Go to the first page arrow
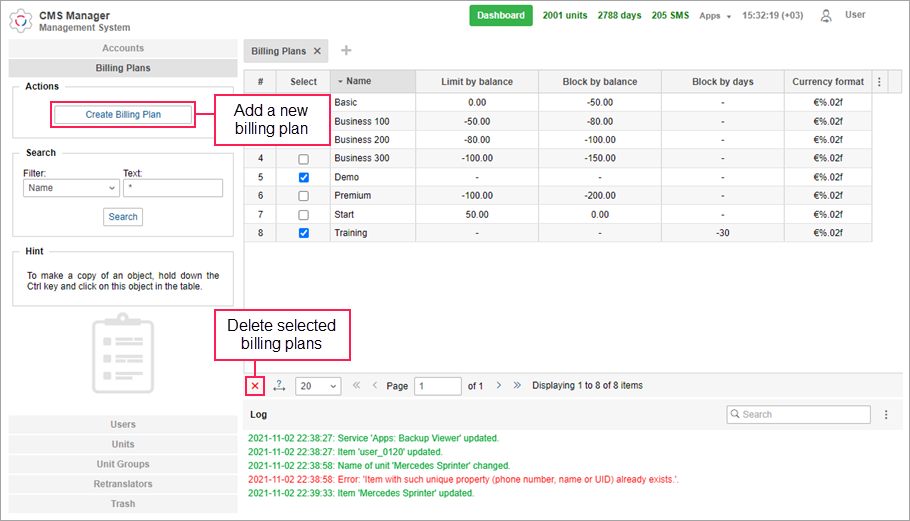 pyautogui.click(x=356, y=385)
